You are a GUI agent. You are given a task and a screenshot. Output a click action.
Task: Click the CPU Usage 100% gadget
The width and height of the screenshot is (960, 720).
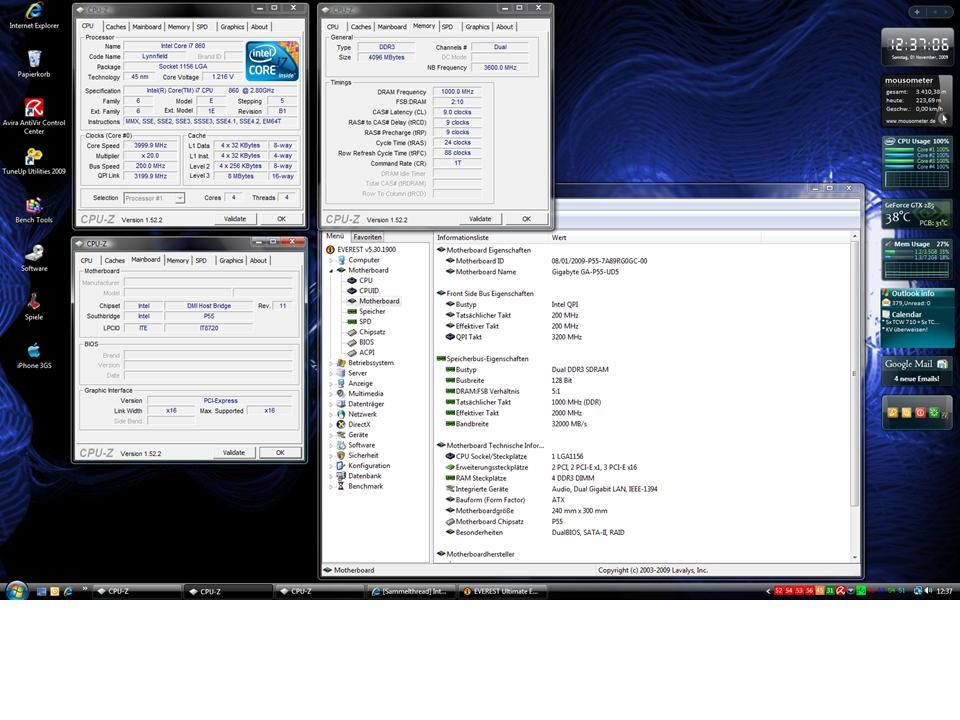[x=917, y=163]
